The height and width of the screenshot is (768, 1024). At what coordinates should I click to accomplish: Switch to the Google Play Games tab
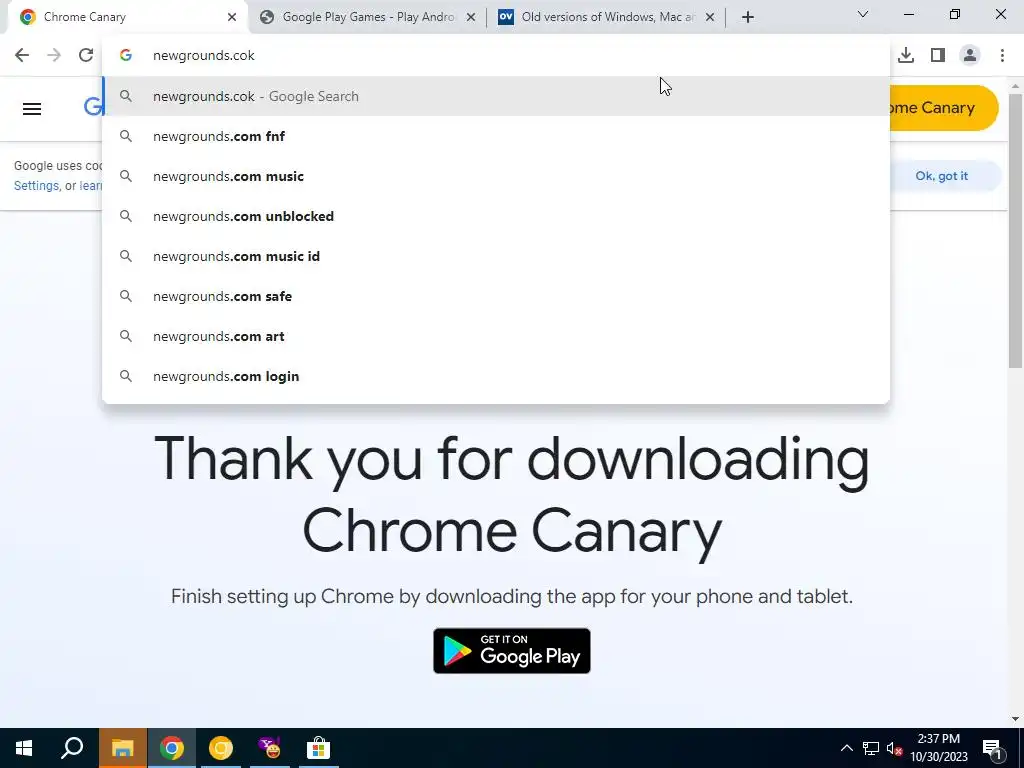point(368,17)
